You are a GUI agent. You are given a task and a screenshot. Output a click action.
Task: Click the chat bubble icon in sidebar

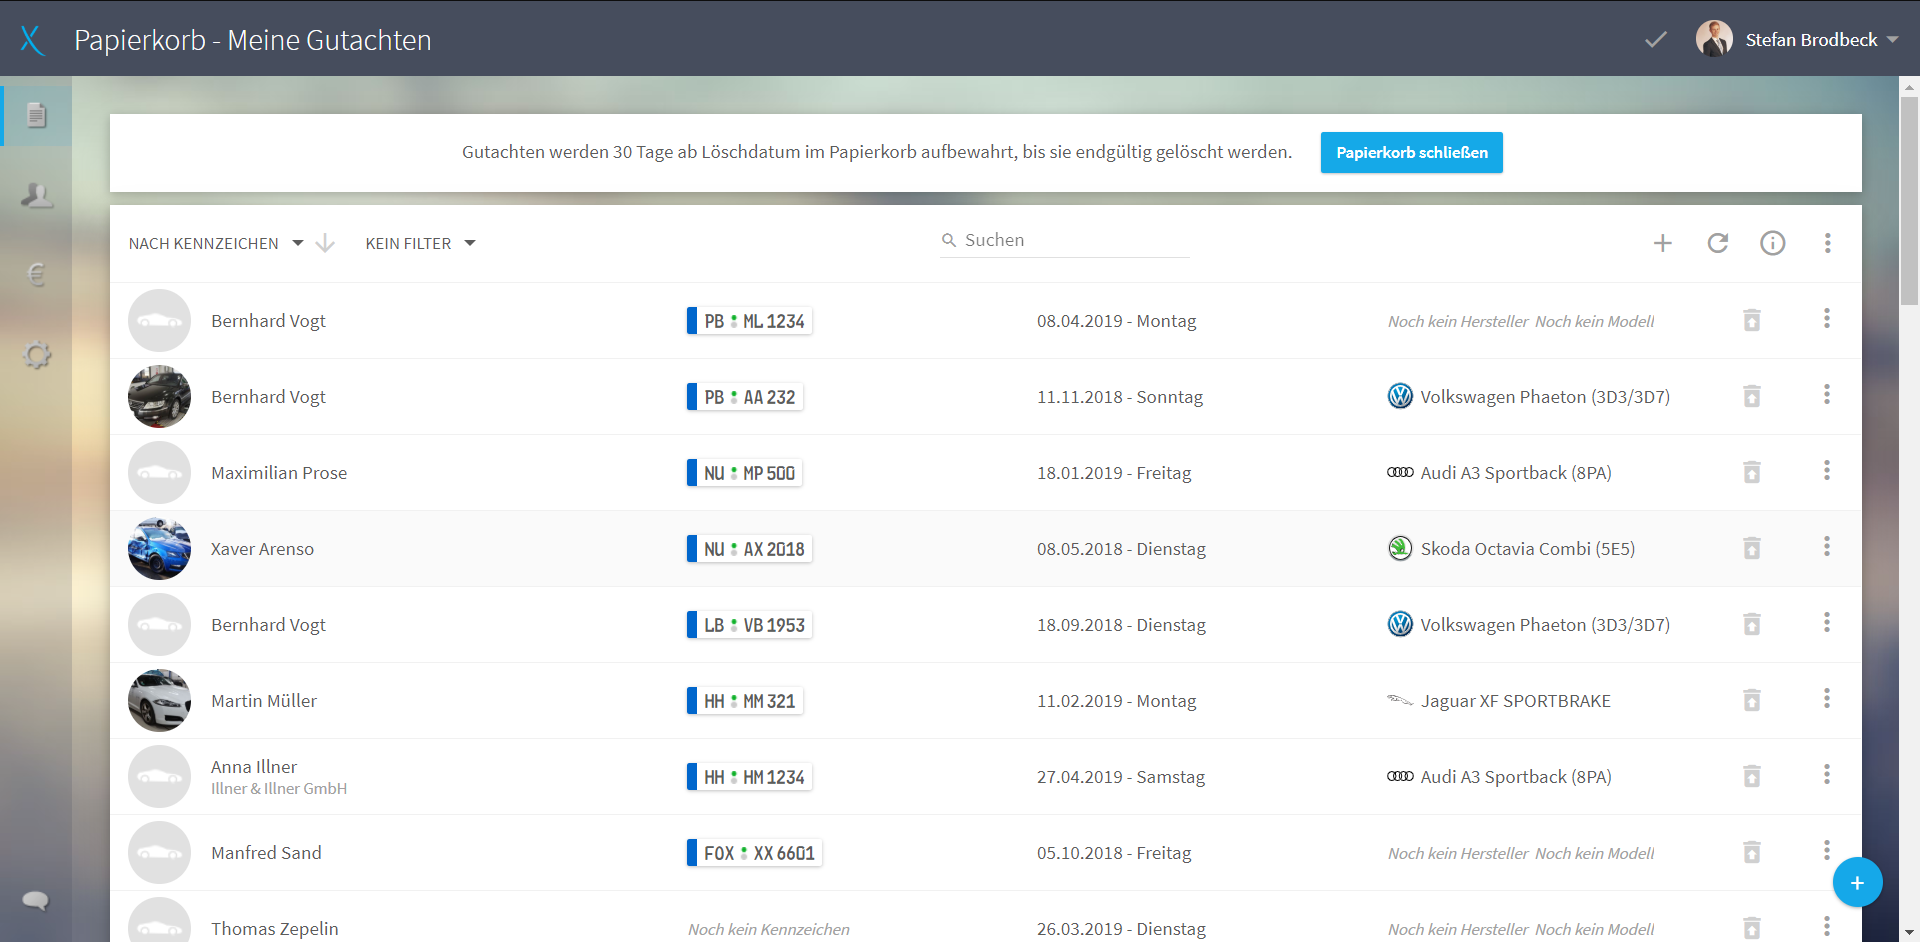36,900
